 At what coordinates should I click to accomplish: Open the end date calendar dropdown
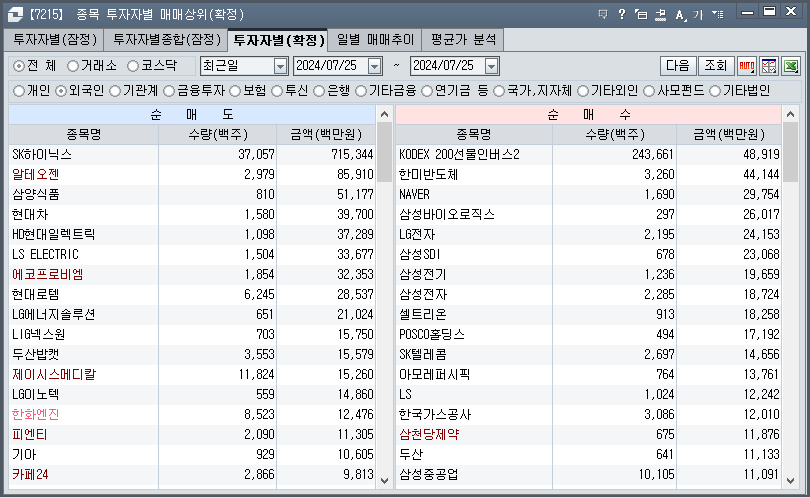[492, 66]
